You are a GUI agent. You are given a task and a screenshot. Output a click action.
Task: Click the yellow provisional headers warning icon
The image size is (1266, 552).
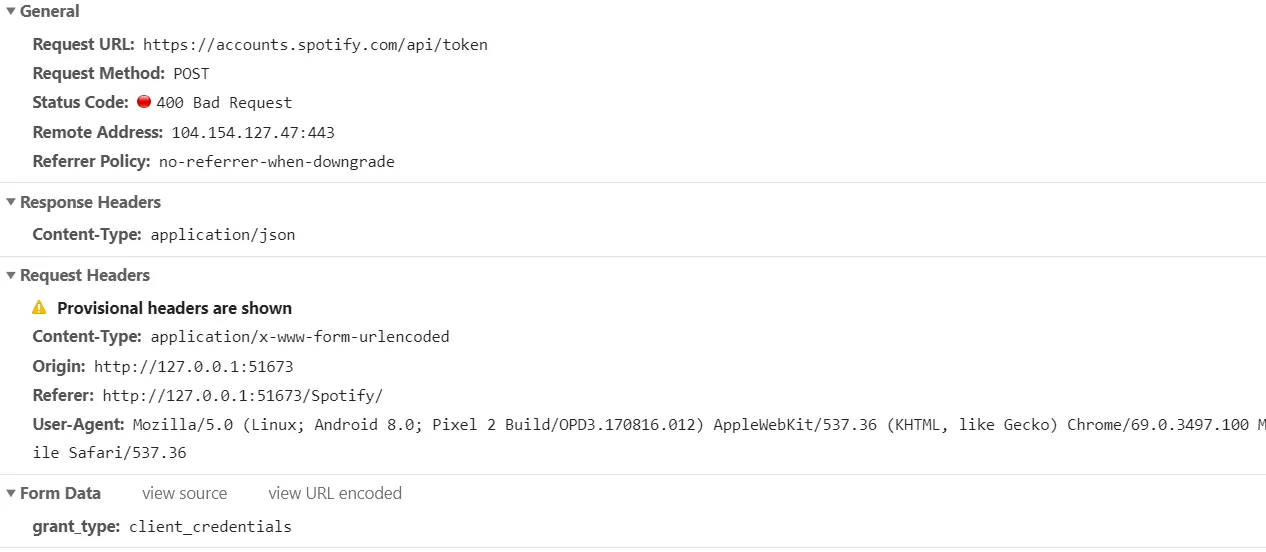click(40, 308)
